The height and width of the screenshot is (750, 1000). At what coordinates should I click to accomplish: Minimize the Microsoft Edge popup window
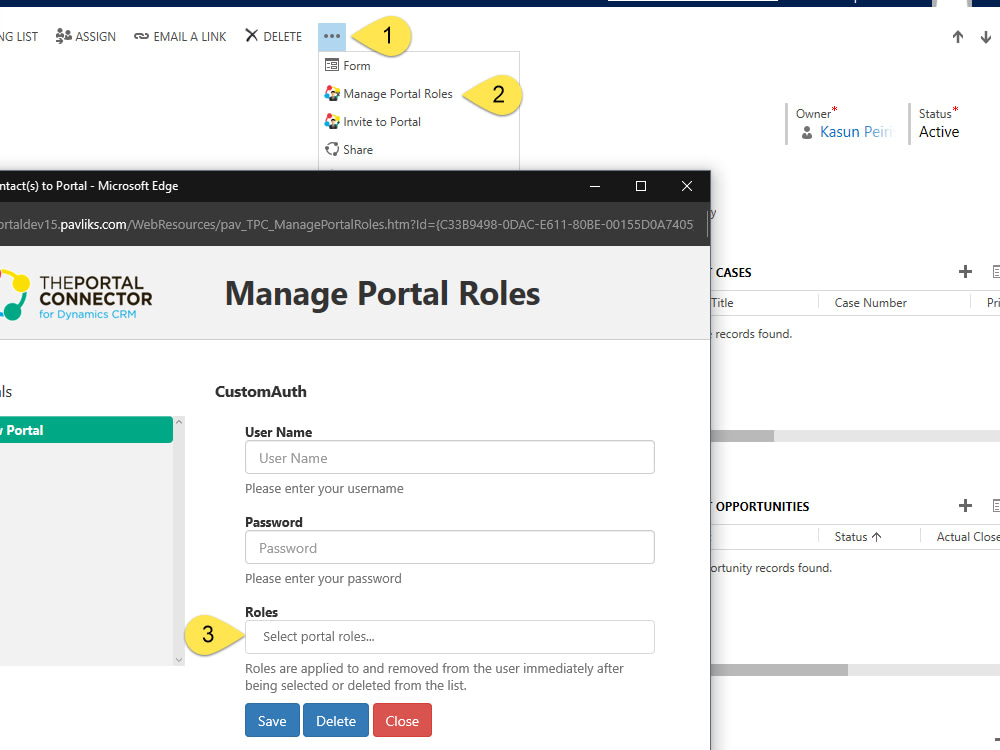594,186
